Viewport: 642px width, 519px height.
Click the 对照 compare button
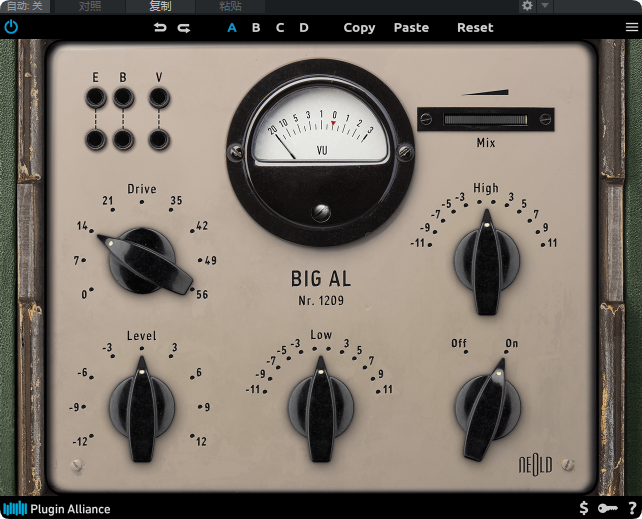click(x=90, y=6)
